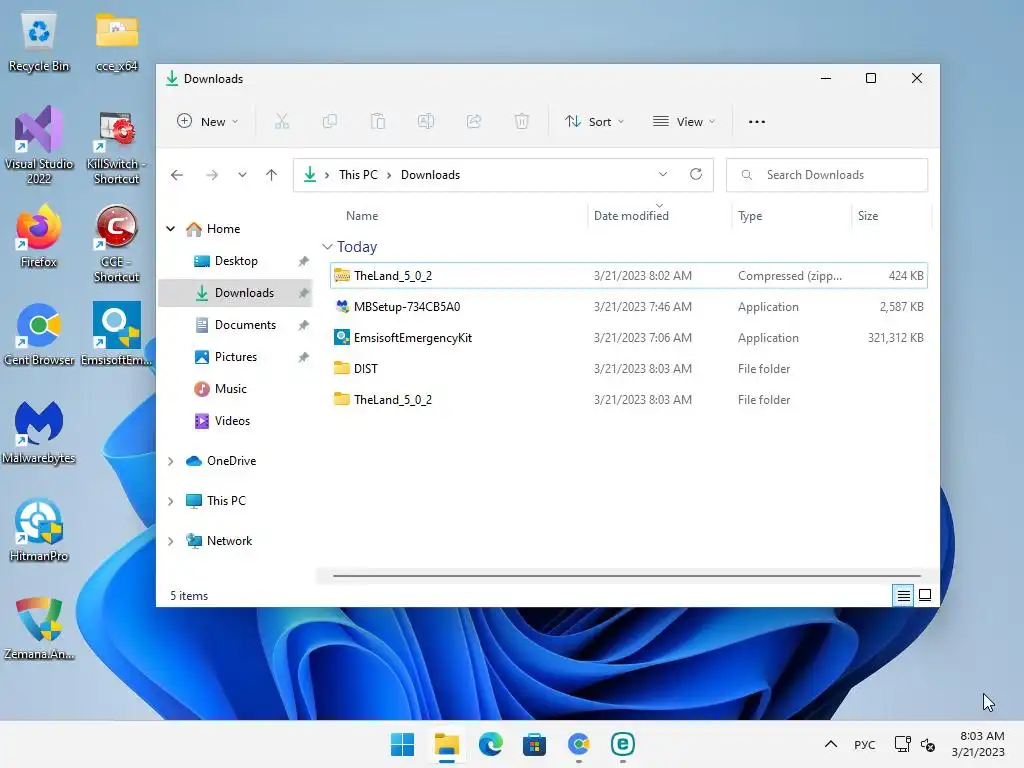The height and width of the screenshot is (768, 1024).
Task: Unpin Documents using its pin icon
Action: point(304,325)
